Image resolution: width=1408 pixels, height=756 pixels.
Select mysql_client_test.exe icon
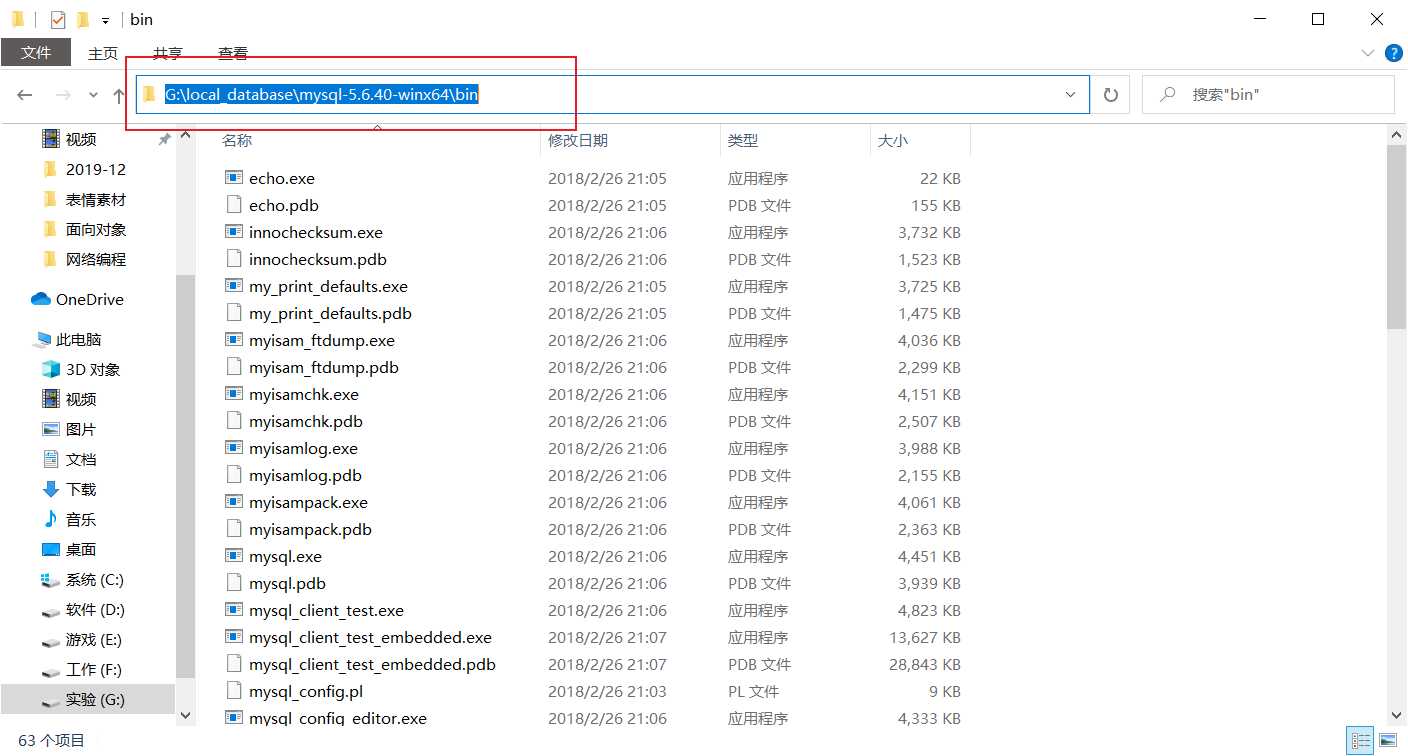coord(234,610)
